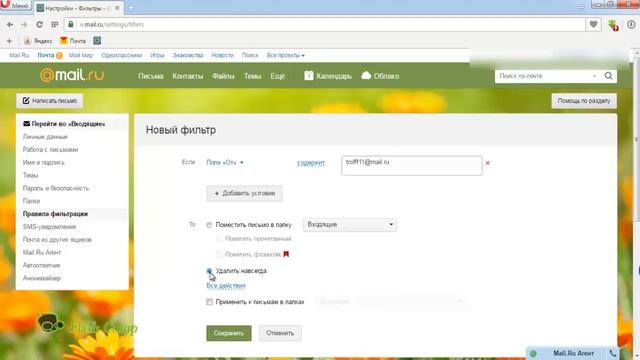Viewport: 640px width, 360px height.
Task: Open the Входящие folder dropdown
Action: coord(350,224)
